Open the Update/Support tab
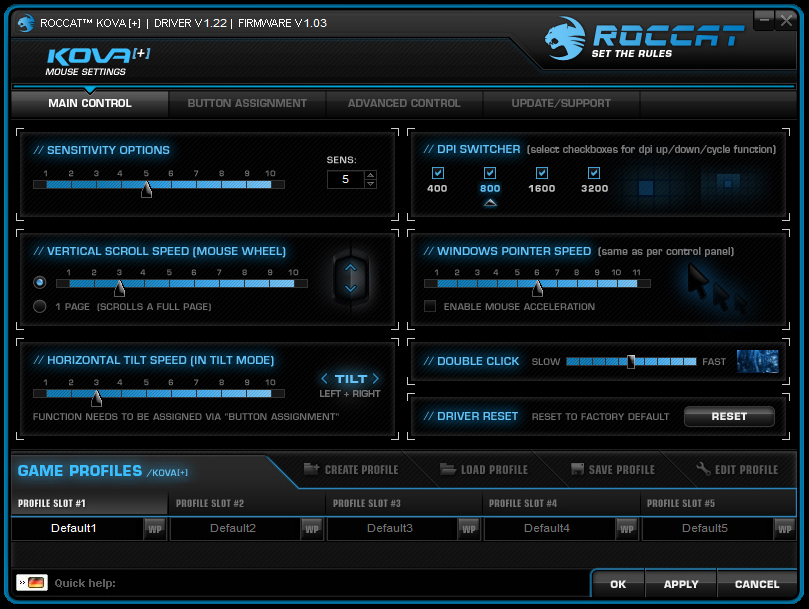Viewport: 809px width, 609px height. point(561,103)
